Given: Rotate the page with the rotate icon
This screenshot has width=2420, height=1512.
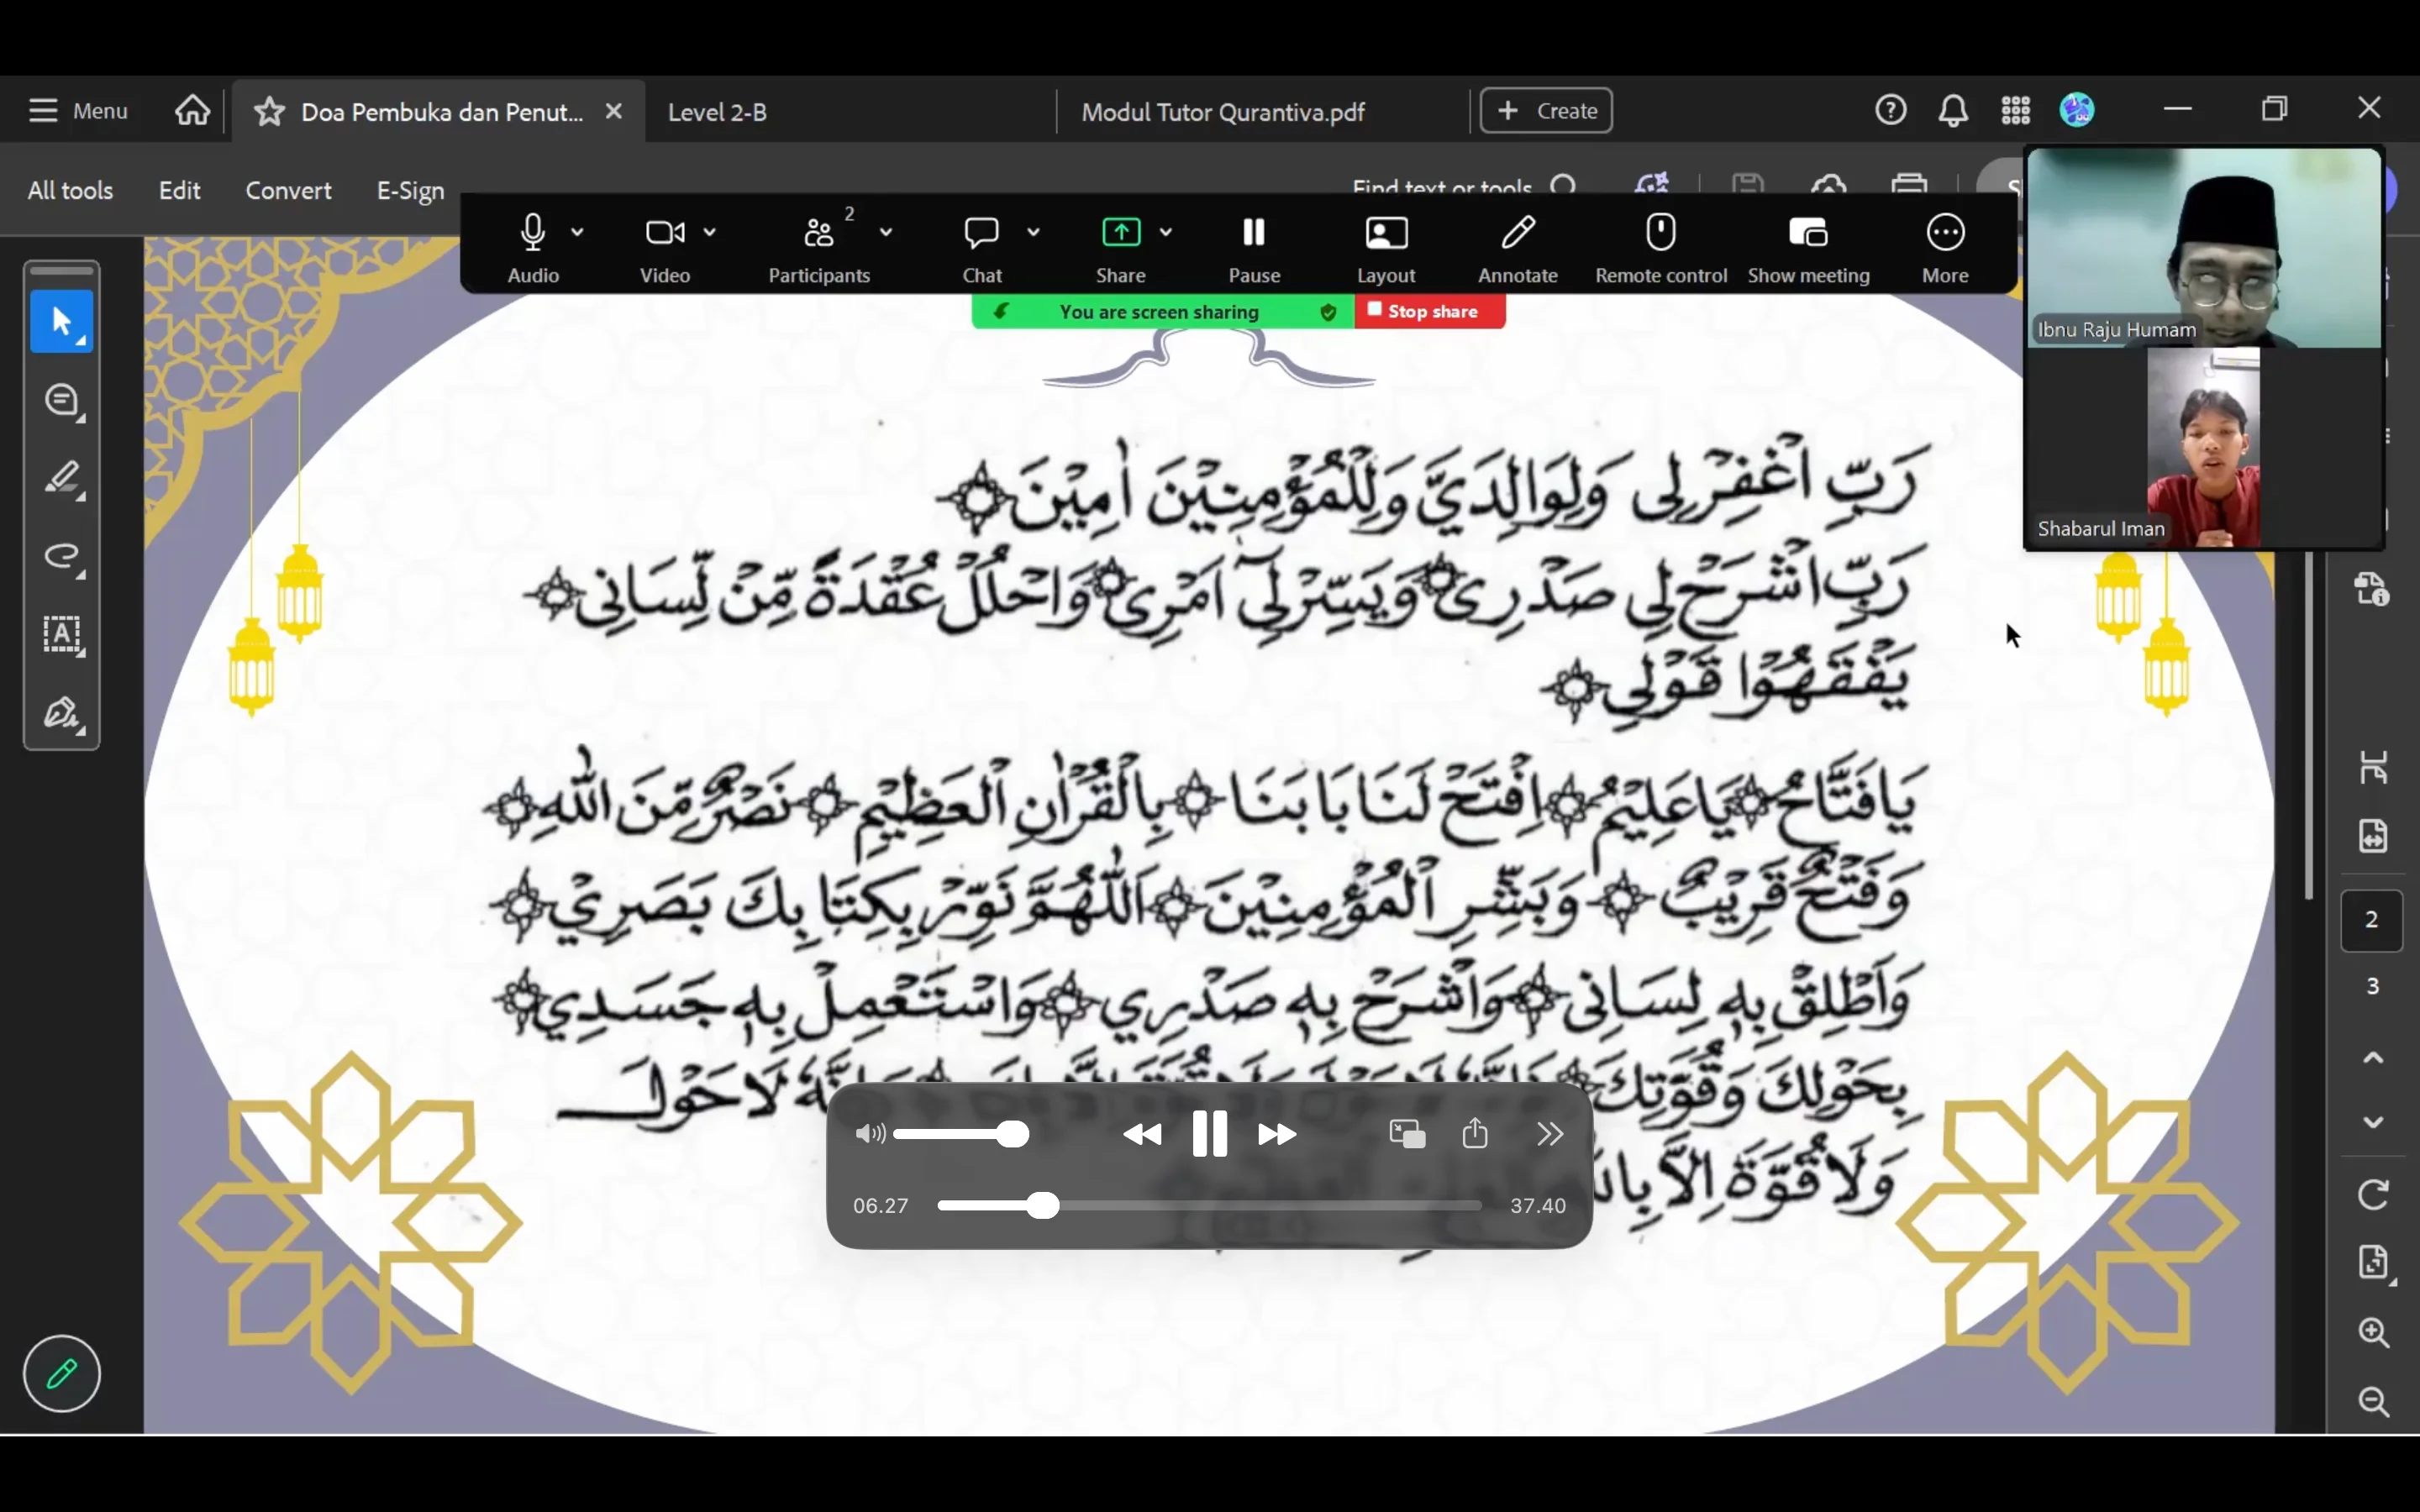Looking at the screenshot, I should [2374, 1194].
